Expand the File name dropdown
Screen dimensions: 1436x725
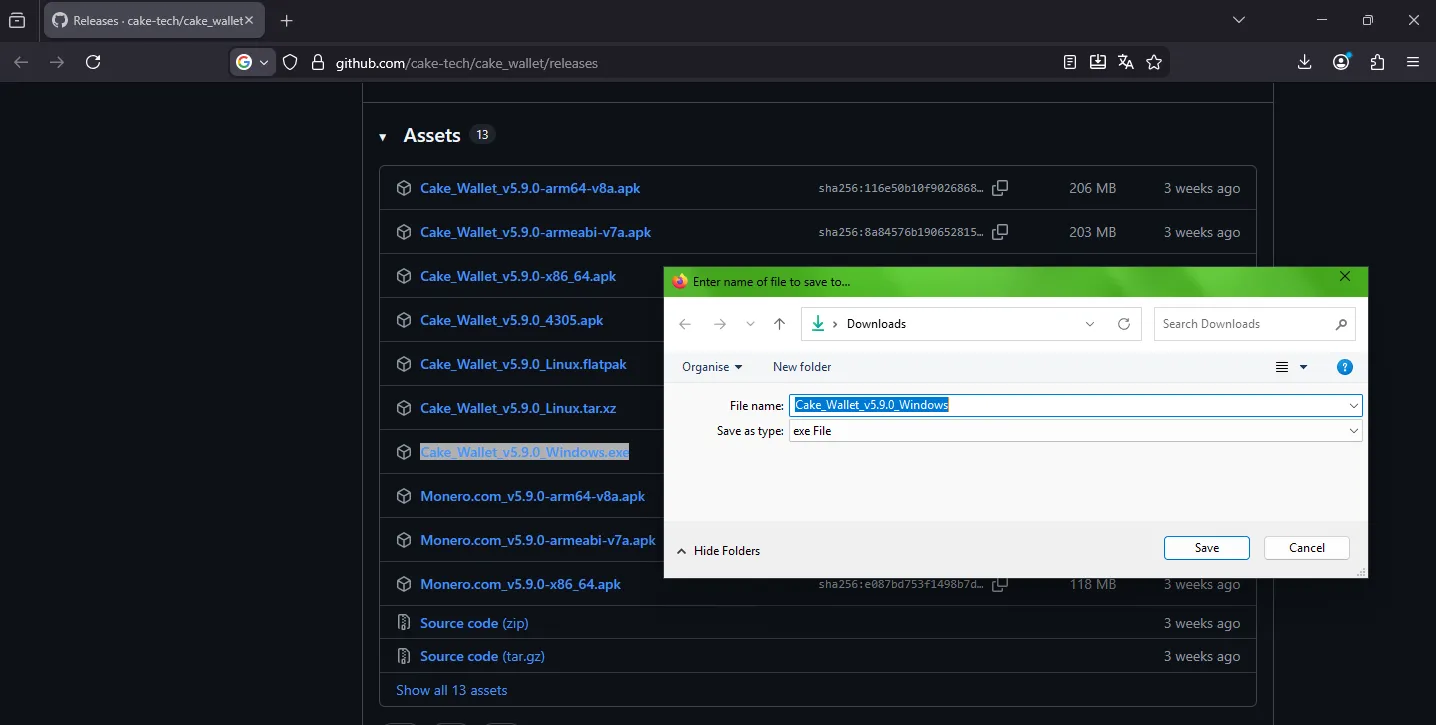pos(1354,405)
